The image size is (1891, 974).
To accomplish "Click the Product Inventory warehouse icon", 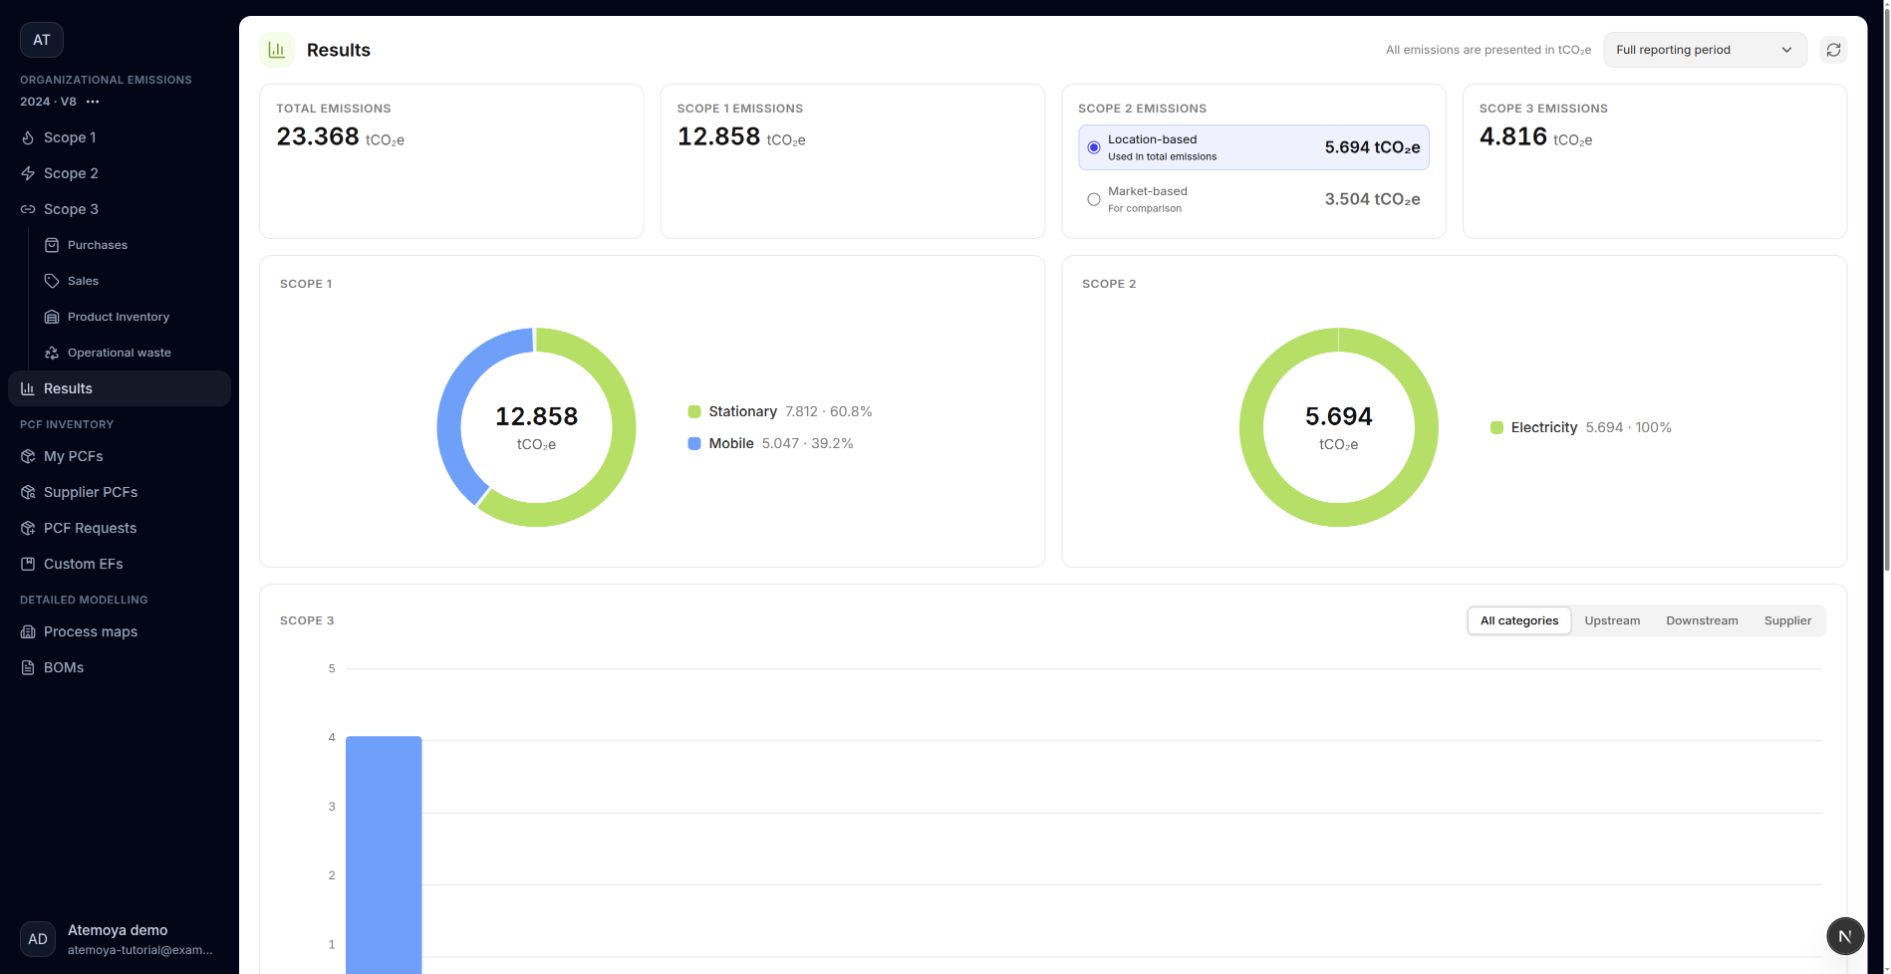I will click(52, 317).
